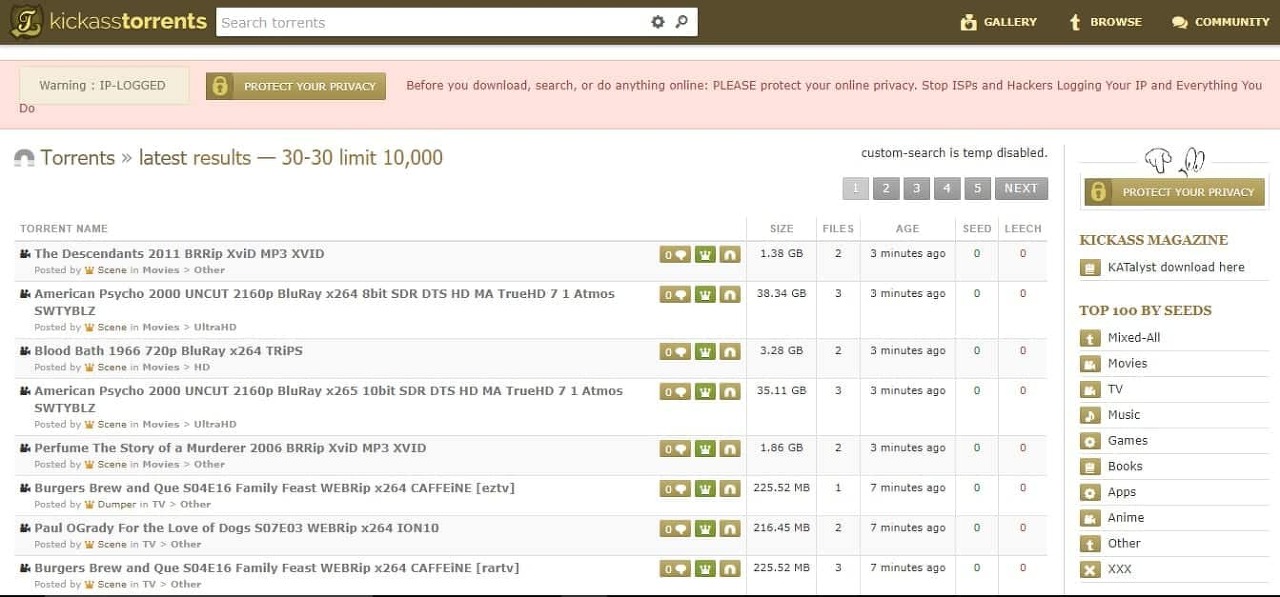Image resolution: width=1280 pixels, height=597 pixels.
Task: Click the 216.45 MB size cell
Action: click(x=781, y=527)
